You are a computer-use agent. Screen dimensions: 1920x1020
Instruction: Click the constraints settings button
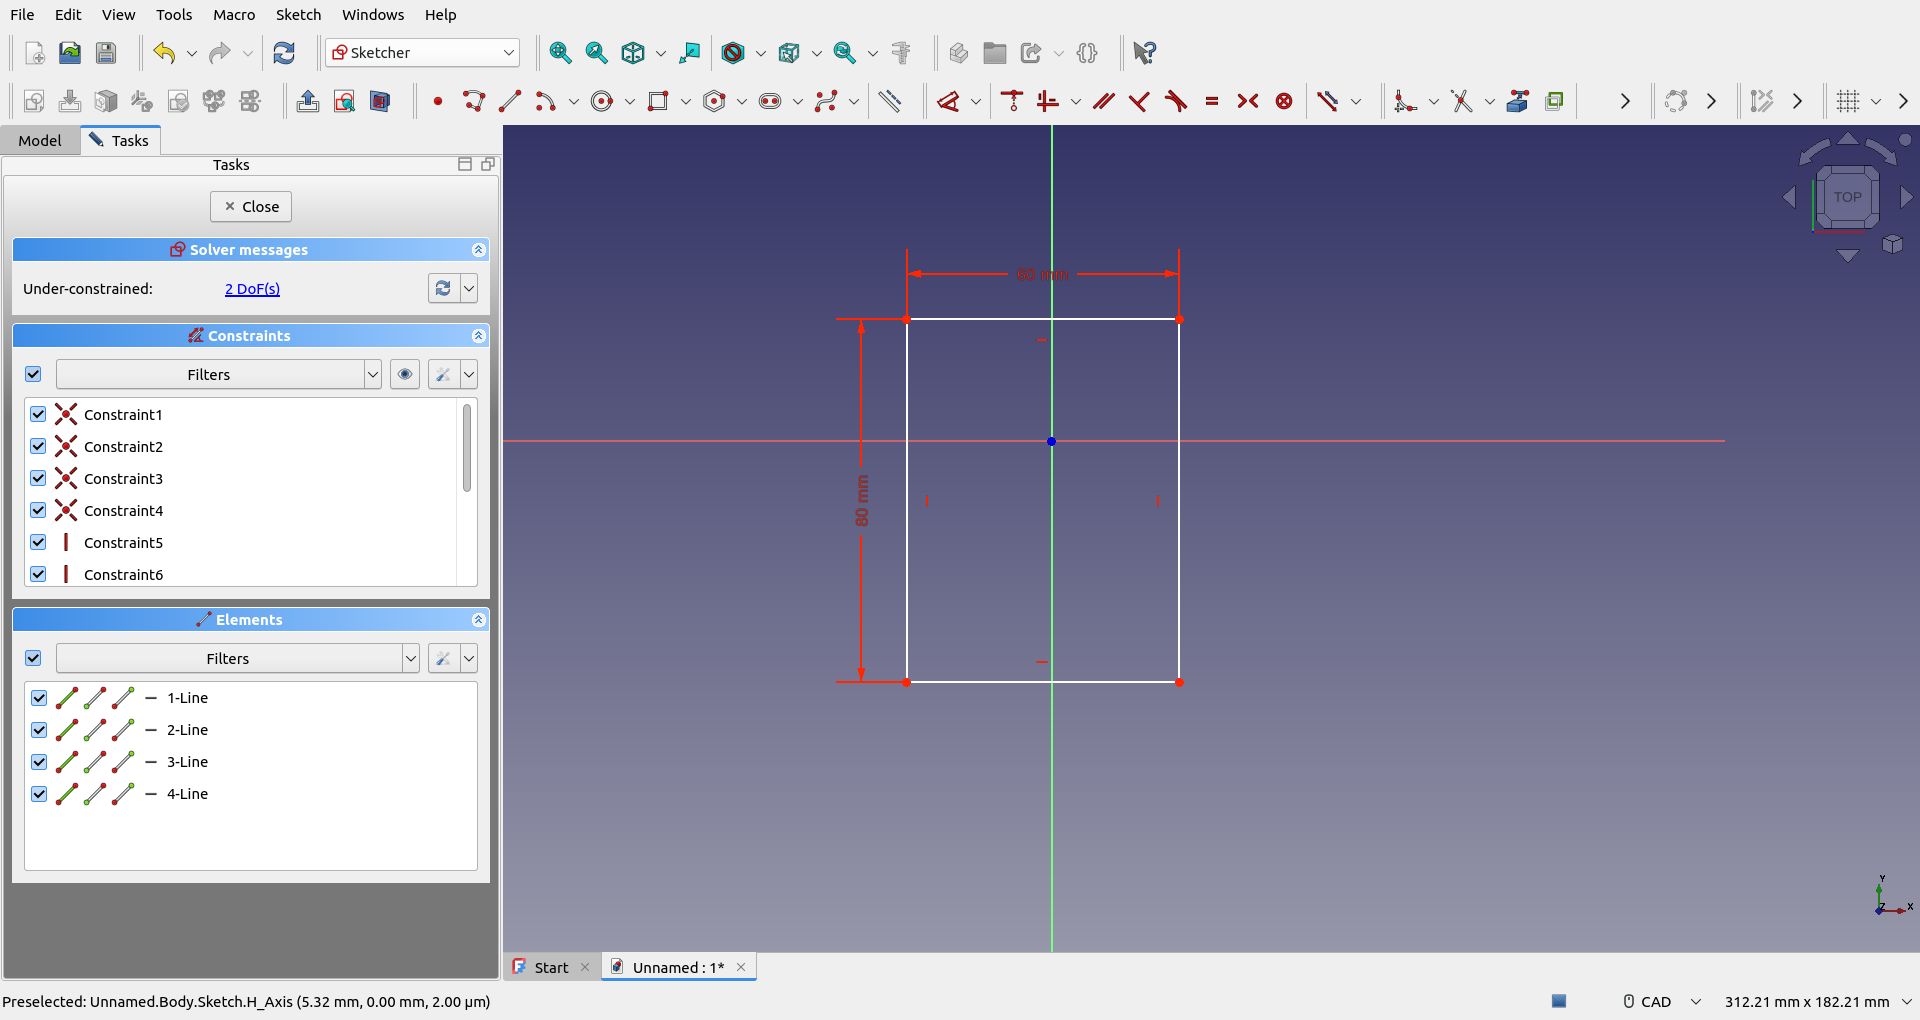click(x=443, y=374)
